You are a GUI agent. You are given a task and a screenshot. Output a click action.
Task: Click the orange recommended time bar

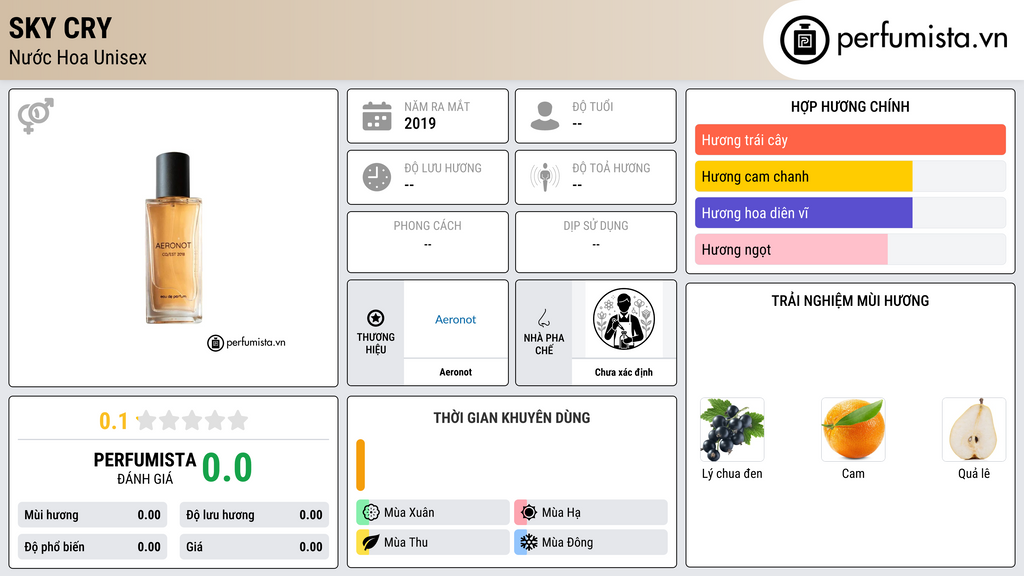(360, 465)
